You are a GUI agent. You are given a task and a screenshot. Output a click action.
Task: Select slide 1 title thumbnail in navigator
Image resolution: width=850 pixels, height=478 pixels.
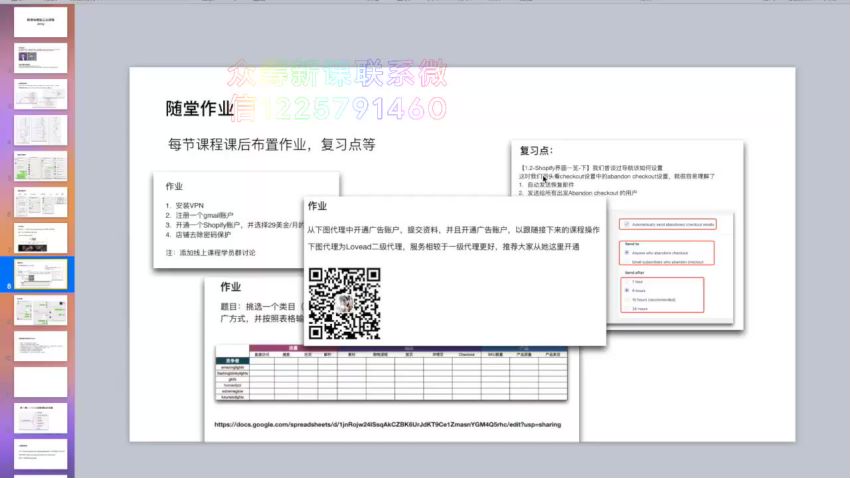[40, 22]
